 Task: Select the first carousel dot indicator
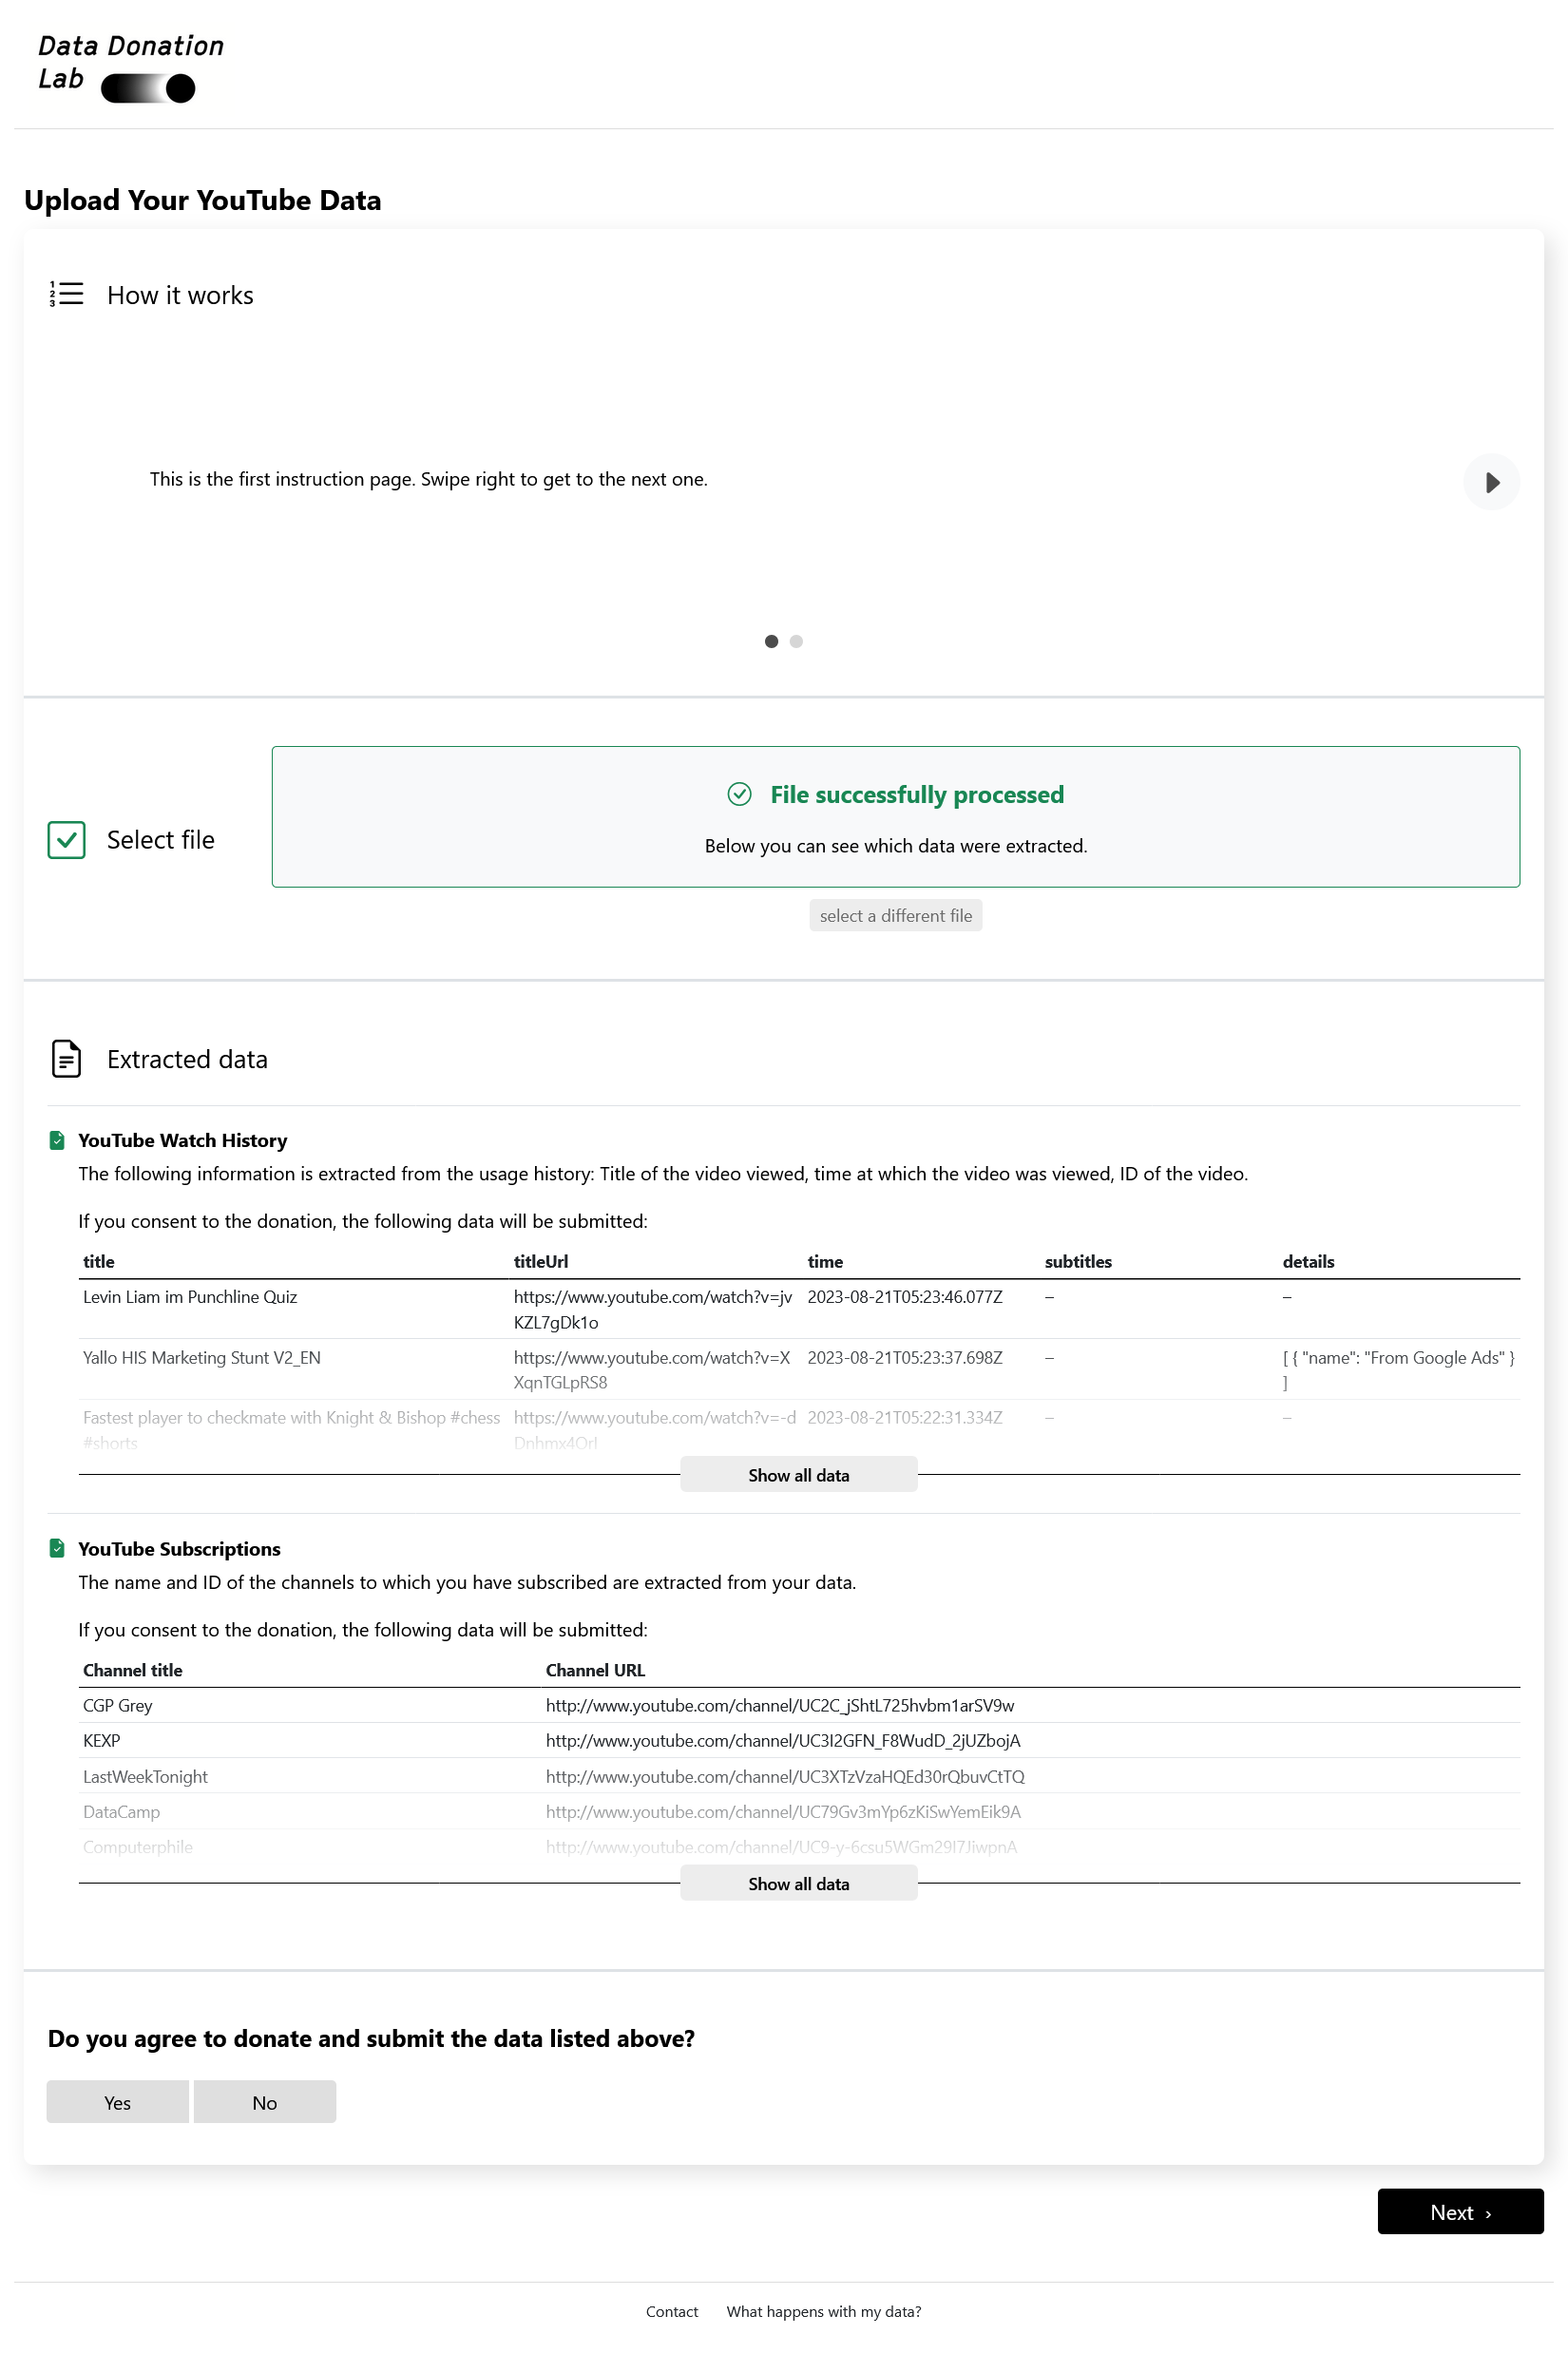pyautogui.click(x=771, y=641)
